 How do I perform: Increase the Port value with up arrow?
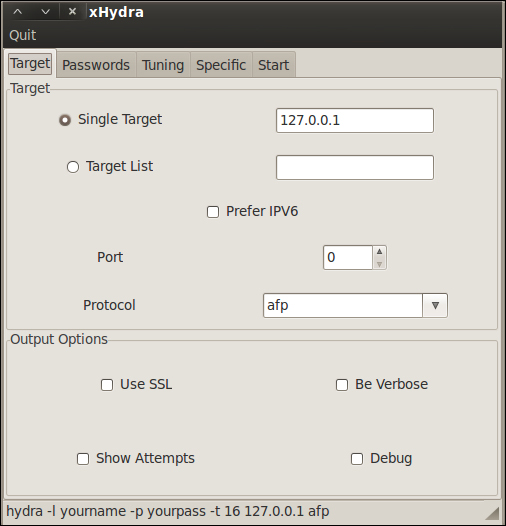(380, 252)
